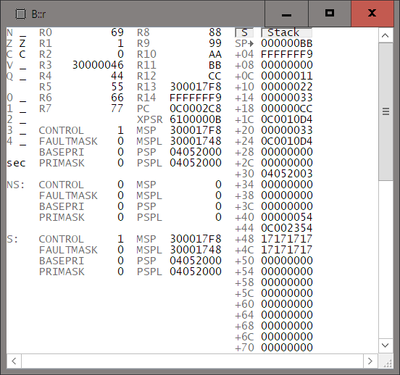
Task: Click the S column header button
Action: (244, 33)
